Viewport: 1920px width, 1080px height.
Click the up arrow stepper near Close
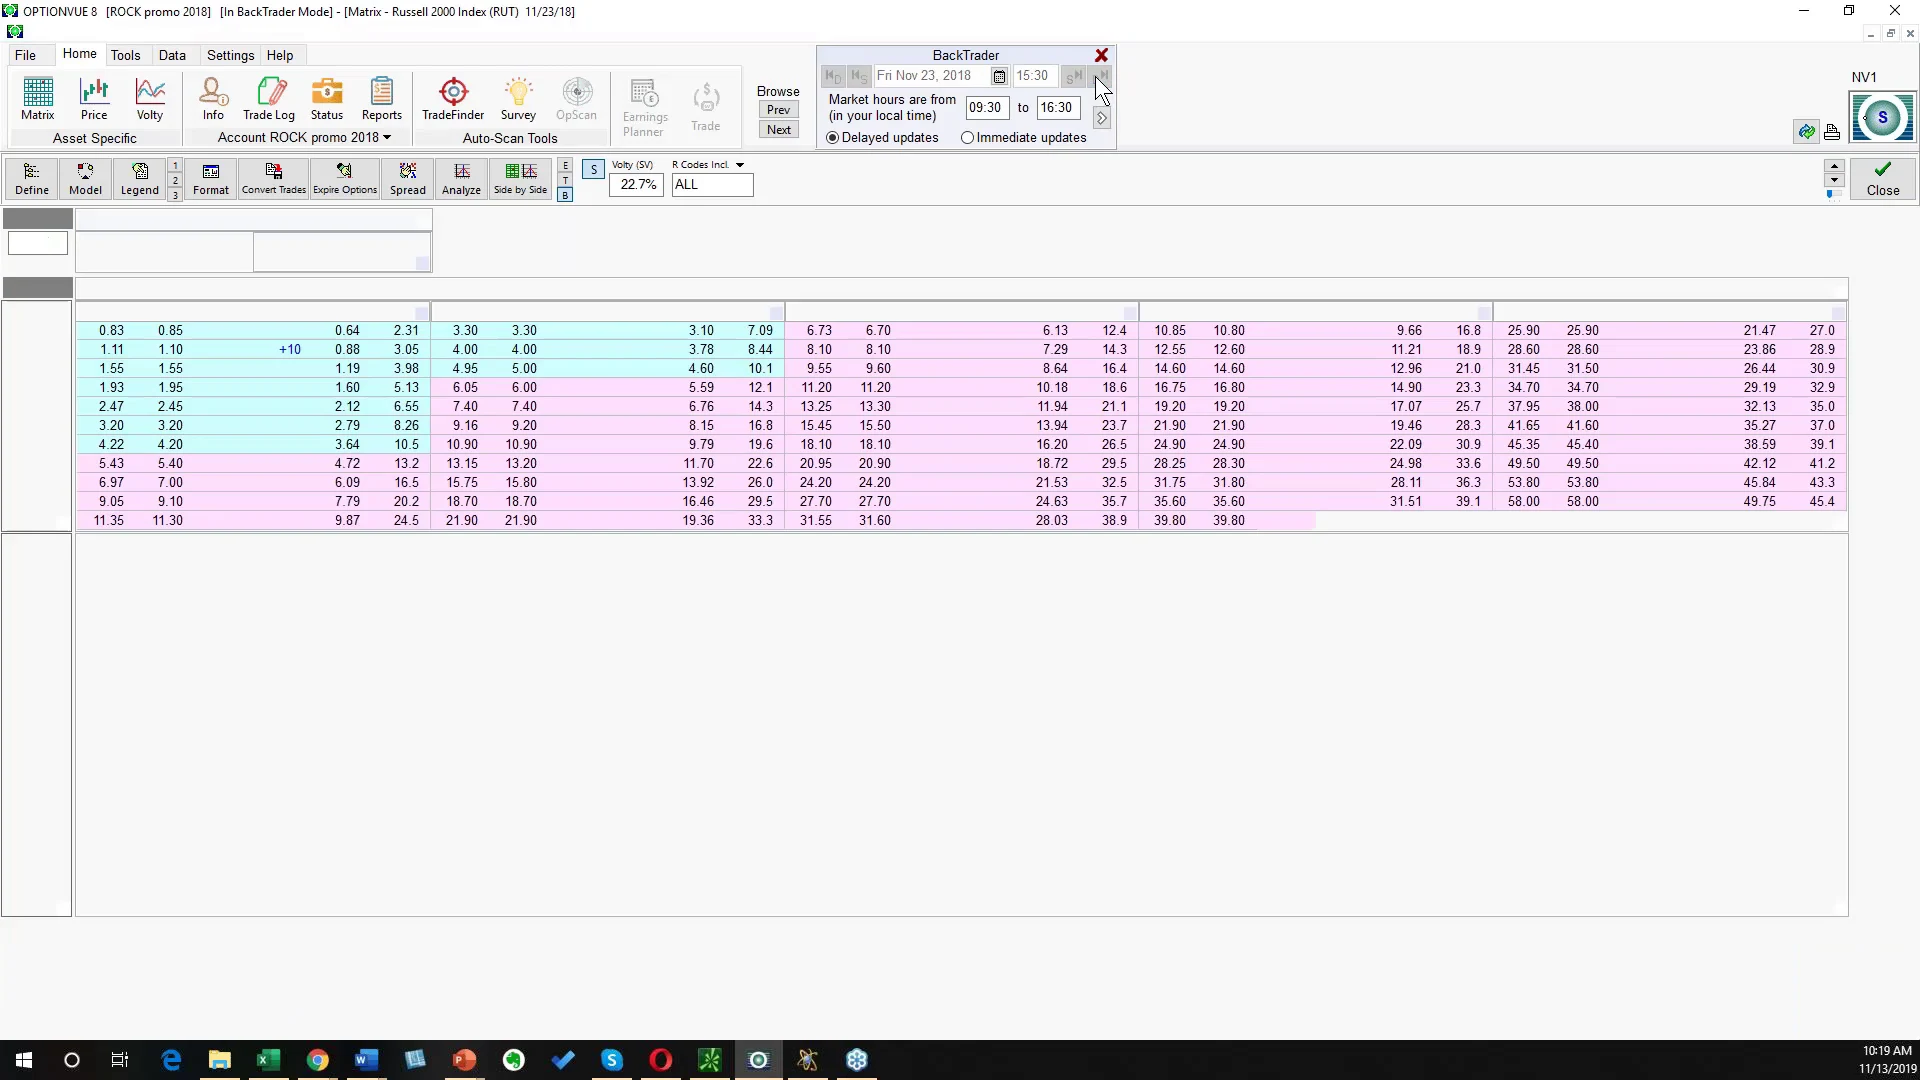click(1834, 166)
